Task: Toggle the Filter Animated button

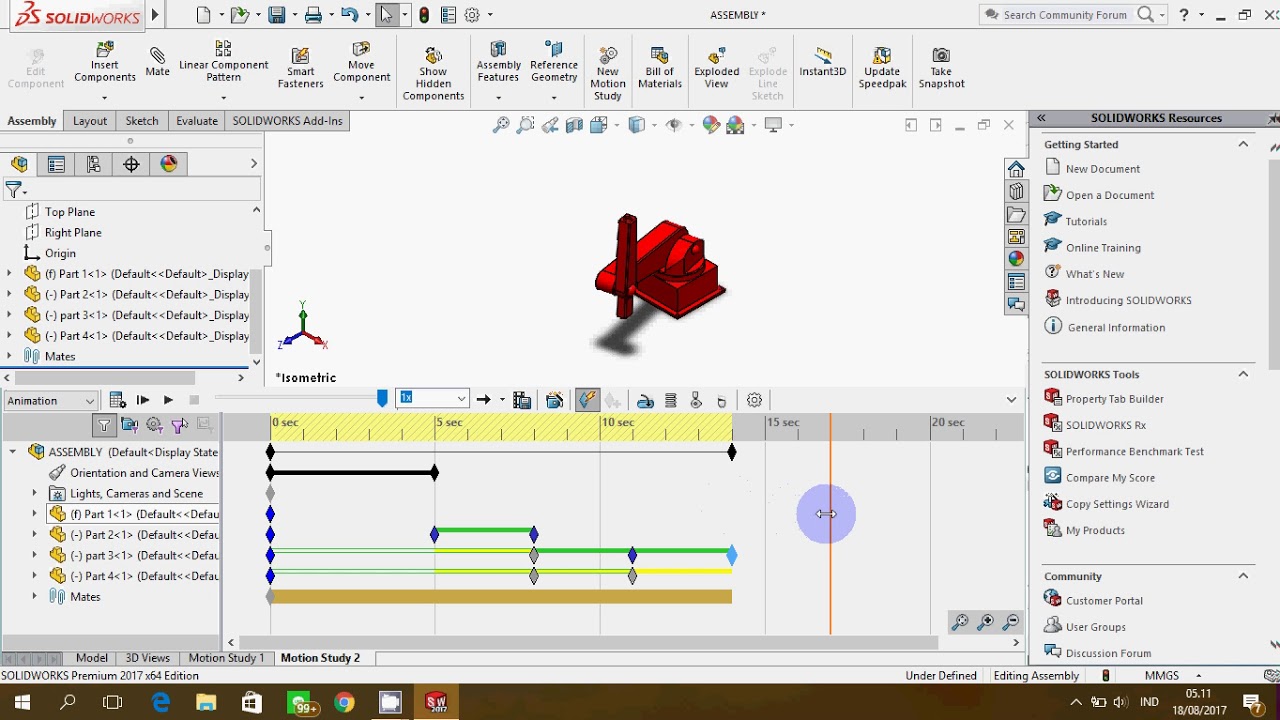Action: (129, 425)
